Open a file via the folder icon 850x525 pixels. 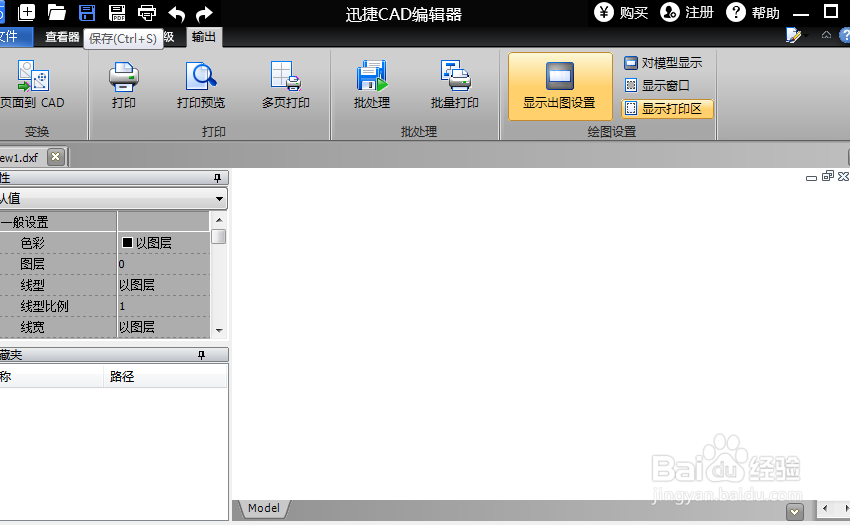click(x=56, y=12)
